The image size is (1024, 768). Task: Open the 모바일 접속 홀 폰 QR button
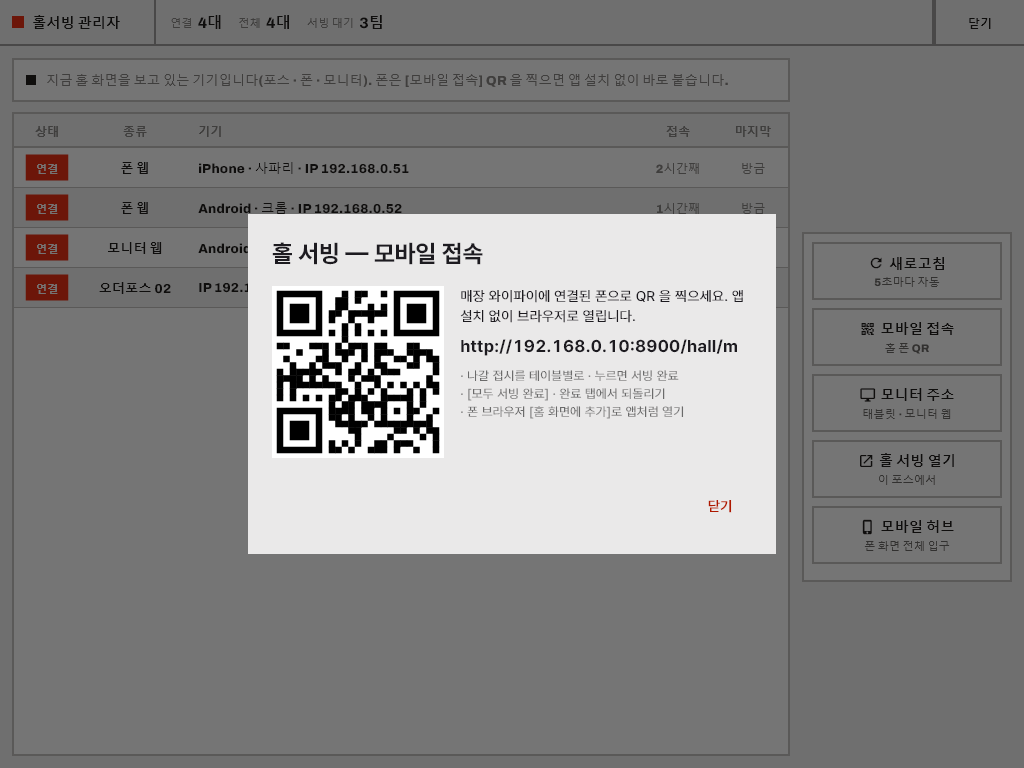pos(906,337)
